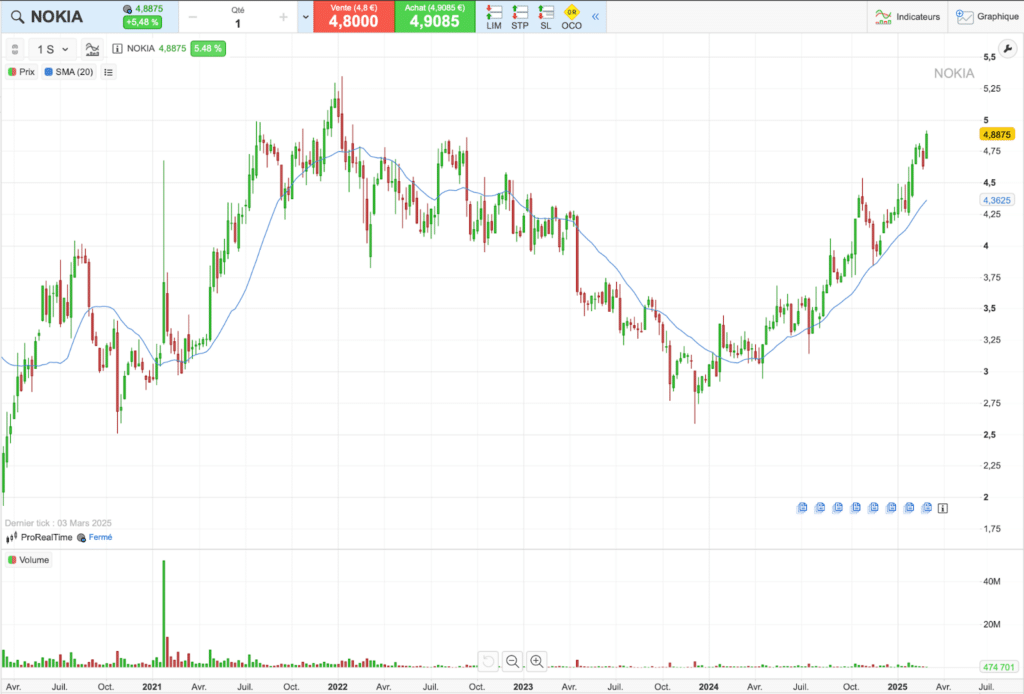Screen dimensions: 1024x694
Task: Click the green 5.48 % badge on chart
Action: tap(208, 48)
